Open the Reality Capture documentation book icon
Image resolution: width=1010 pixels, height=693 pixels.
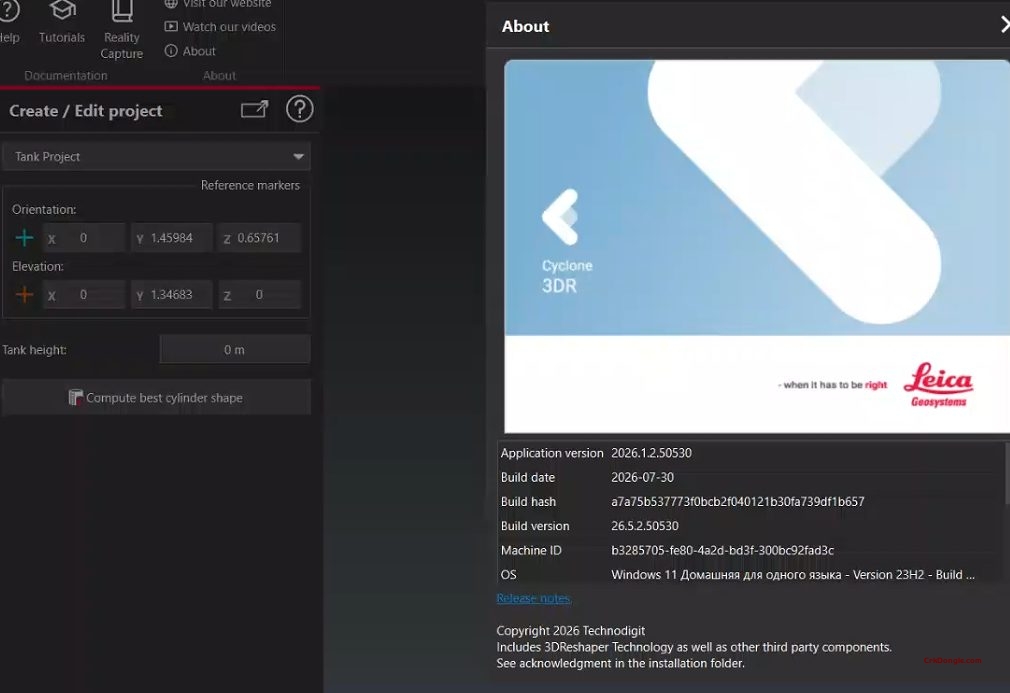pos(122,11)
